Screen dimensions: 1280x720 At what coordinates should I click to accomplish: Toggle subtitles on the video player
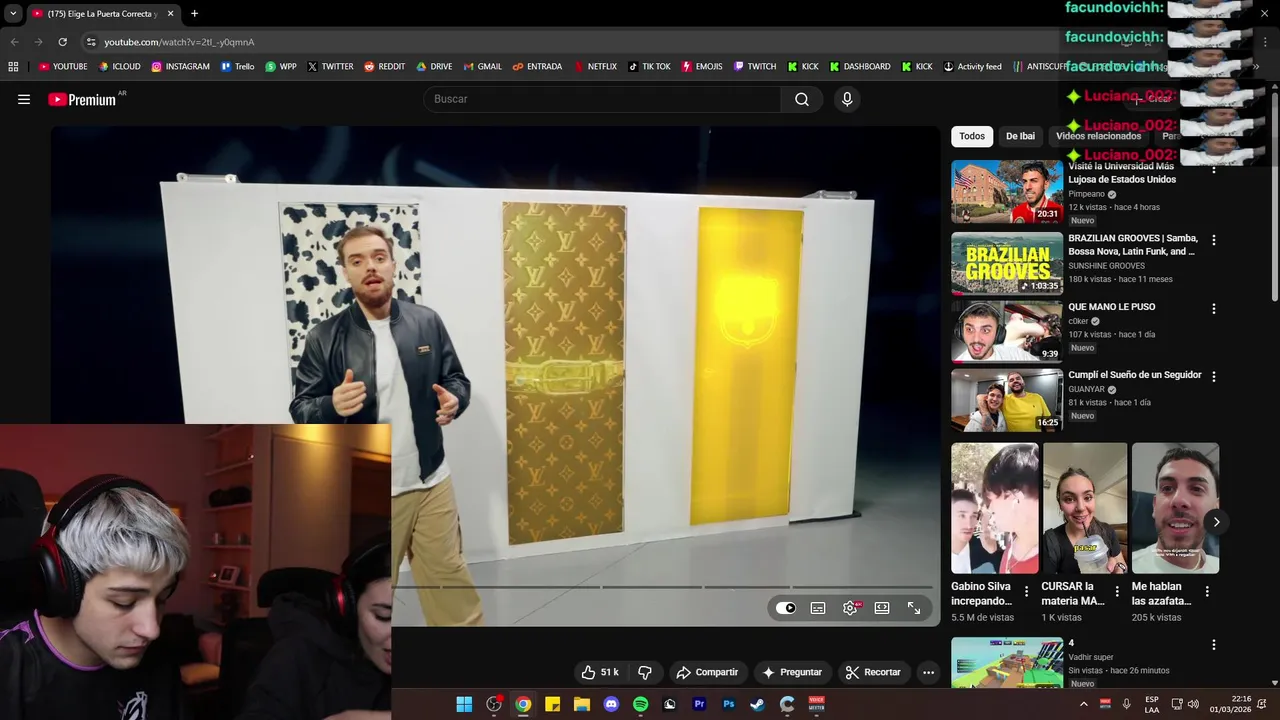point(818,608)
